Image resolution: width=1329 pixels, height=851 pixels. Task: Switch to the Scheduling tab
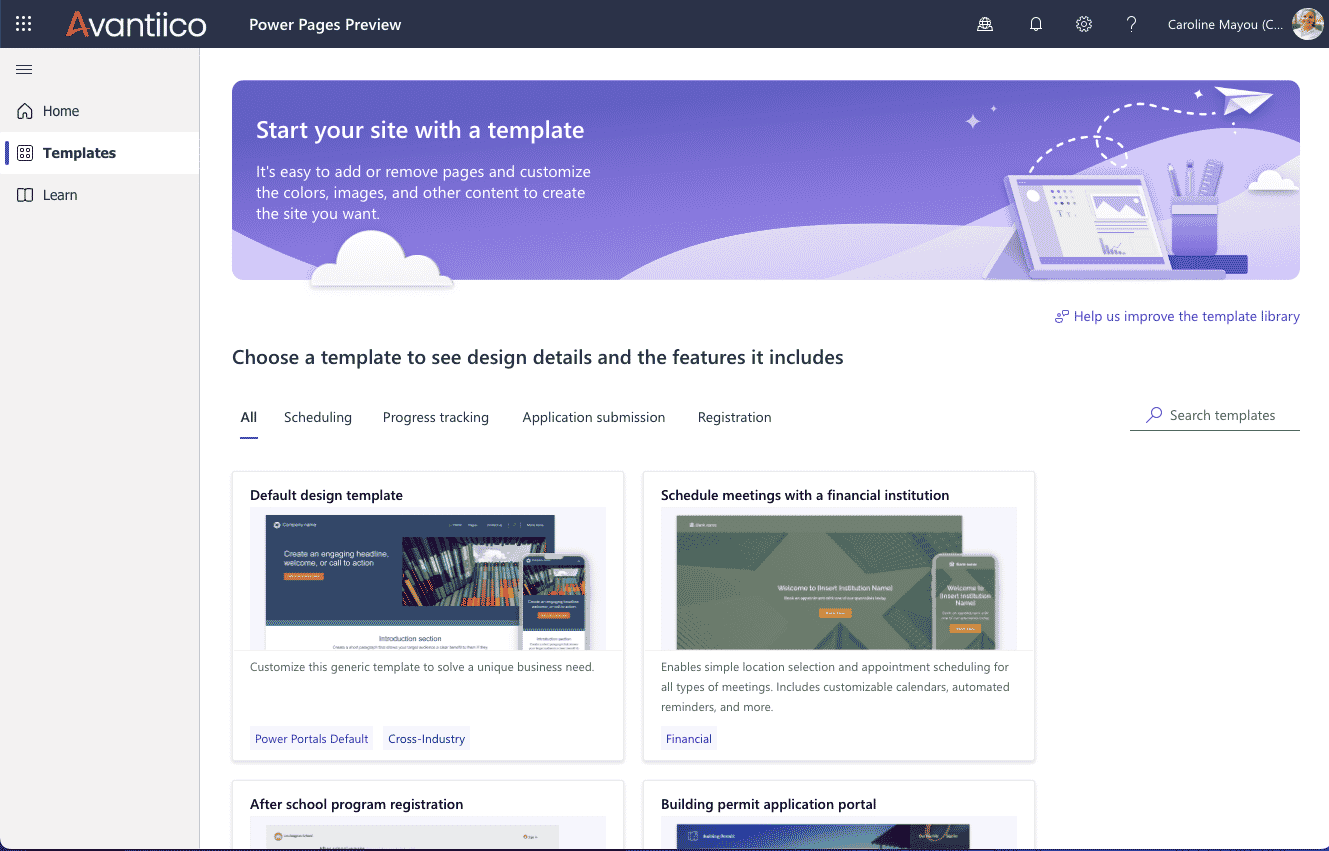(x=318, y=417)
